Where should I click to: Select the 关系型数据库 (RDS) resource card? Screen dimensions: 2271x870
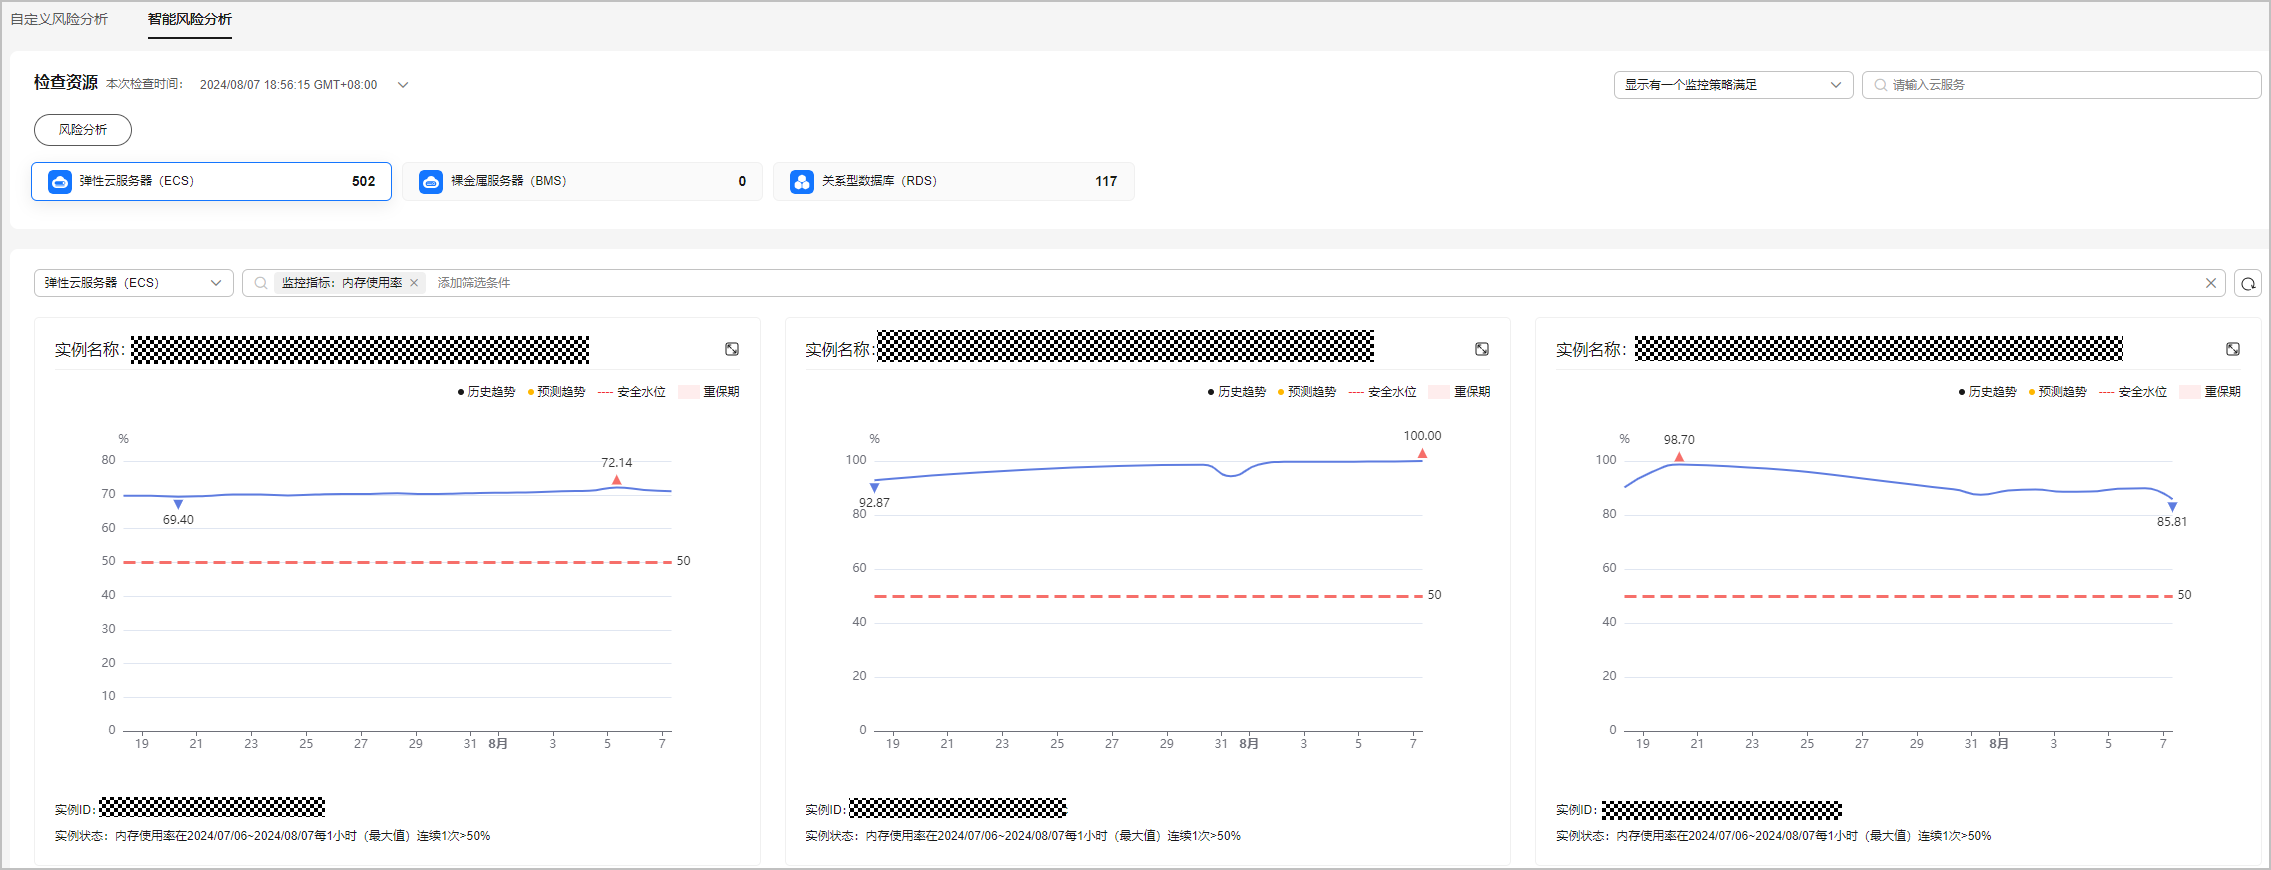click(x=953, y=181)
